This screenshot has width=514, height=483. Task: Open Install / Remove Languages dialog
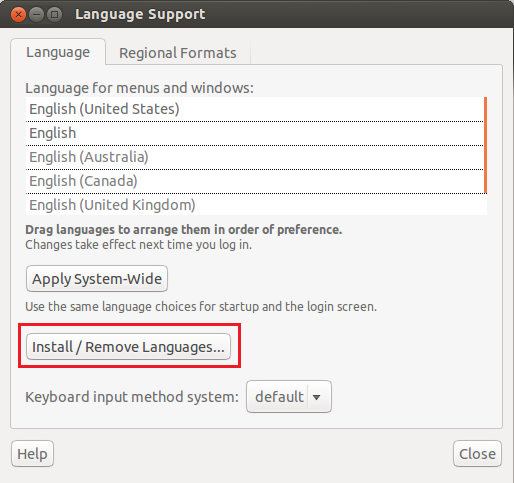128,347
